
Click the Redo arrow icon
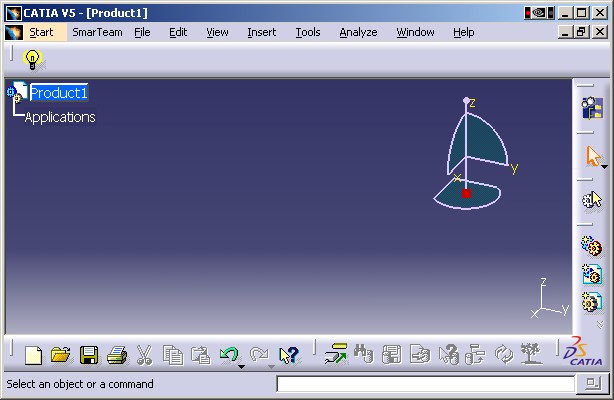tap(259, 355)
